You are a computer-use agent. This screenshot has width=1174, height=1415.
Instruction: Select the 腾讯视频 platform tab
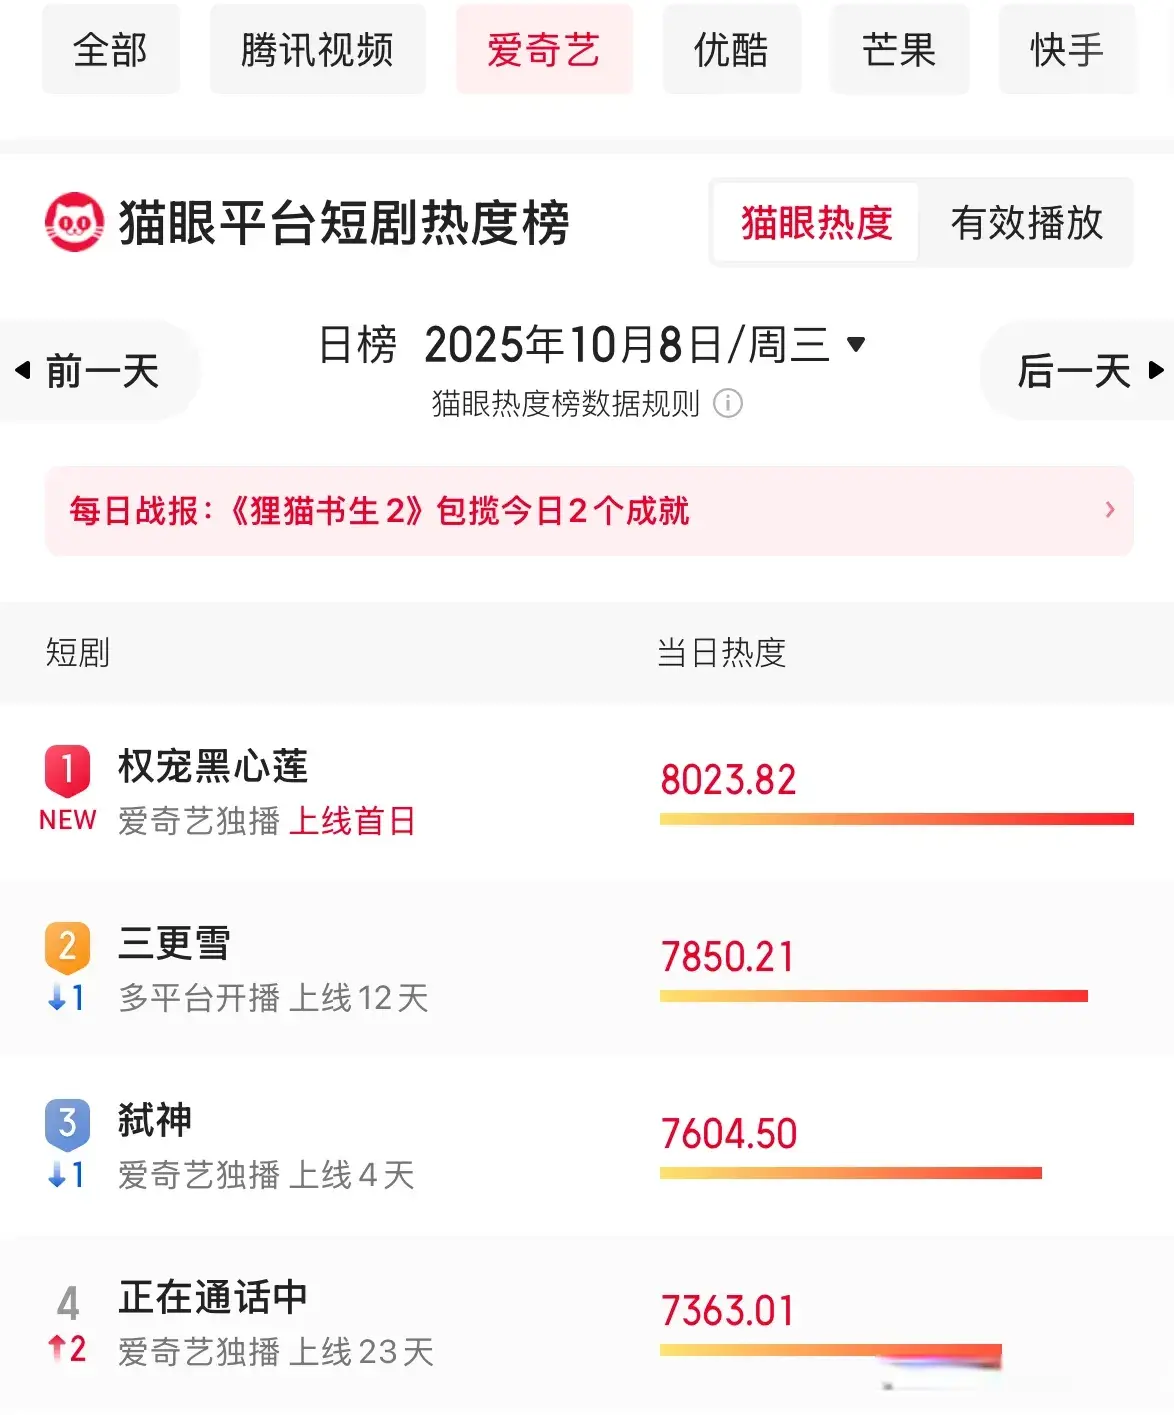tap(317, 50)
